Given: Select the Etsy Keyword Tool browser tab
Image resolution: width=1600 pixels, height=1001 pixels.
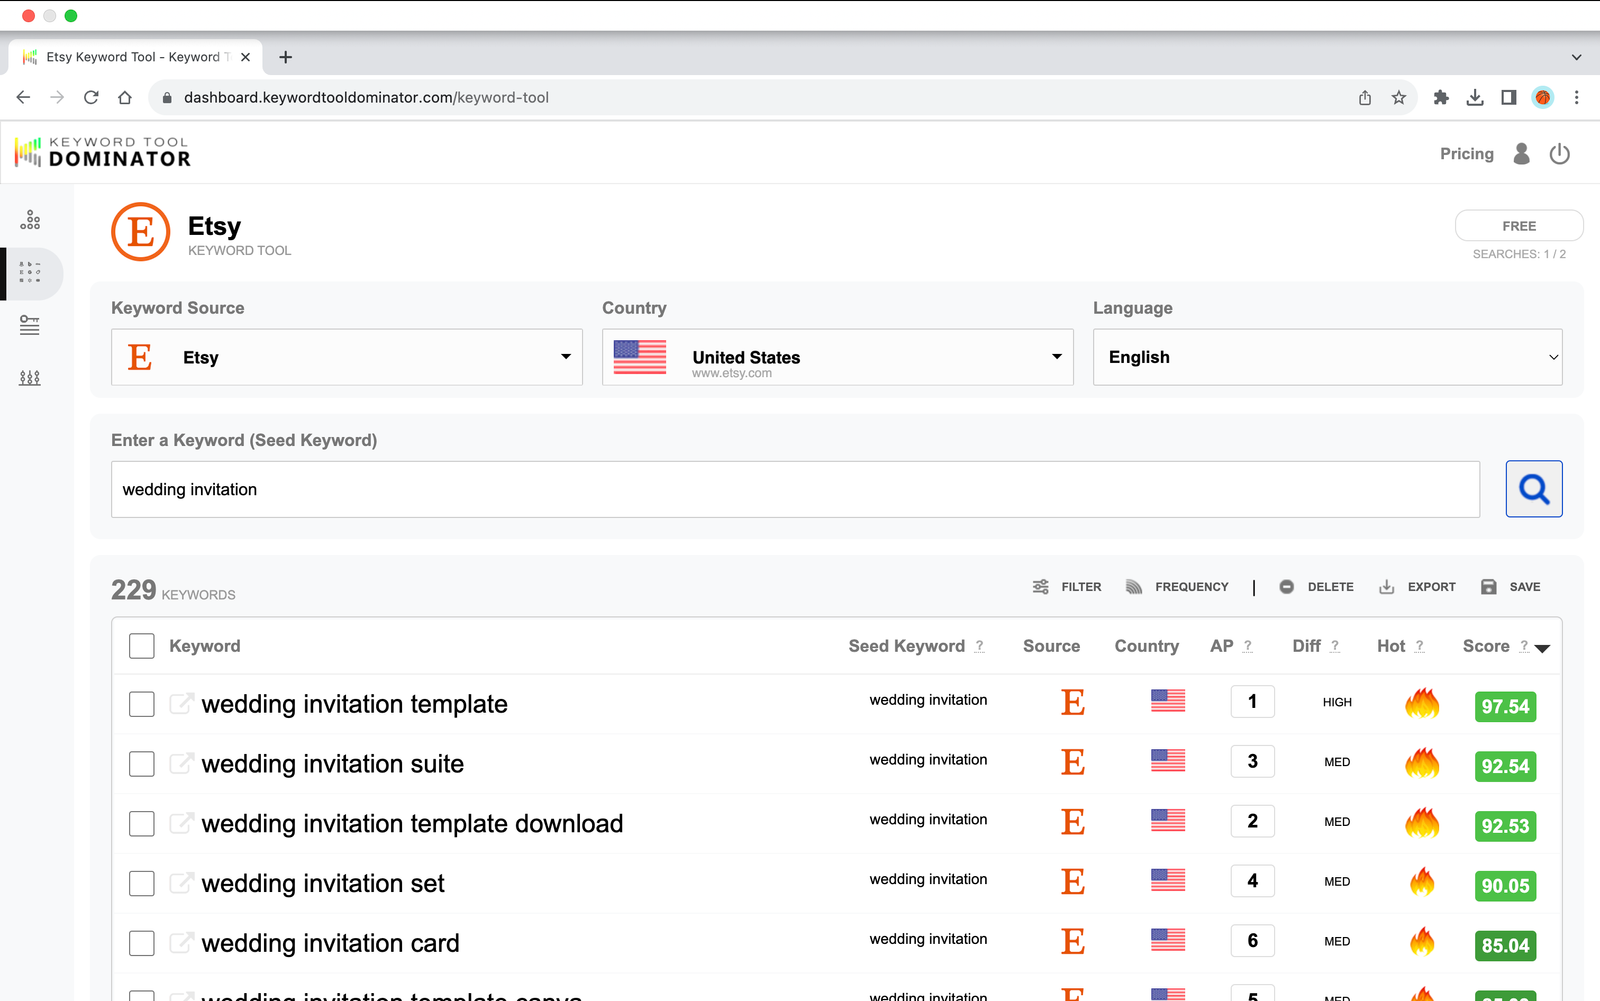Looking at the screenshot, I should point(136,57).
